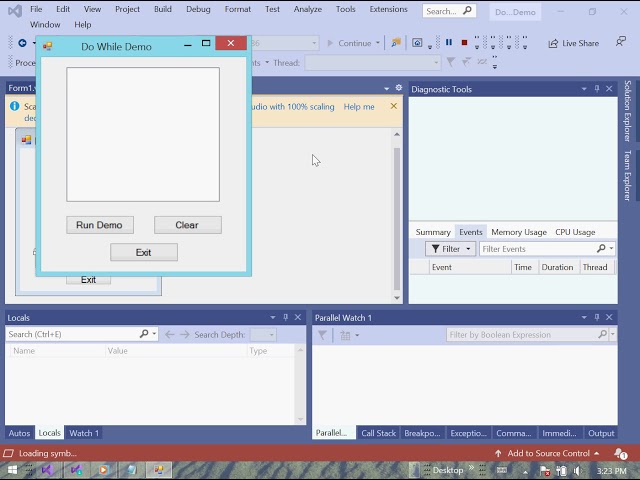Open the Continue button dropdown arrow

click(x=378, y=43)
